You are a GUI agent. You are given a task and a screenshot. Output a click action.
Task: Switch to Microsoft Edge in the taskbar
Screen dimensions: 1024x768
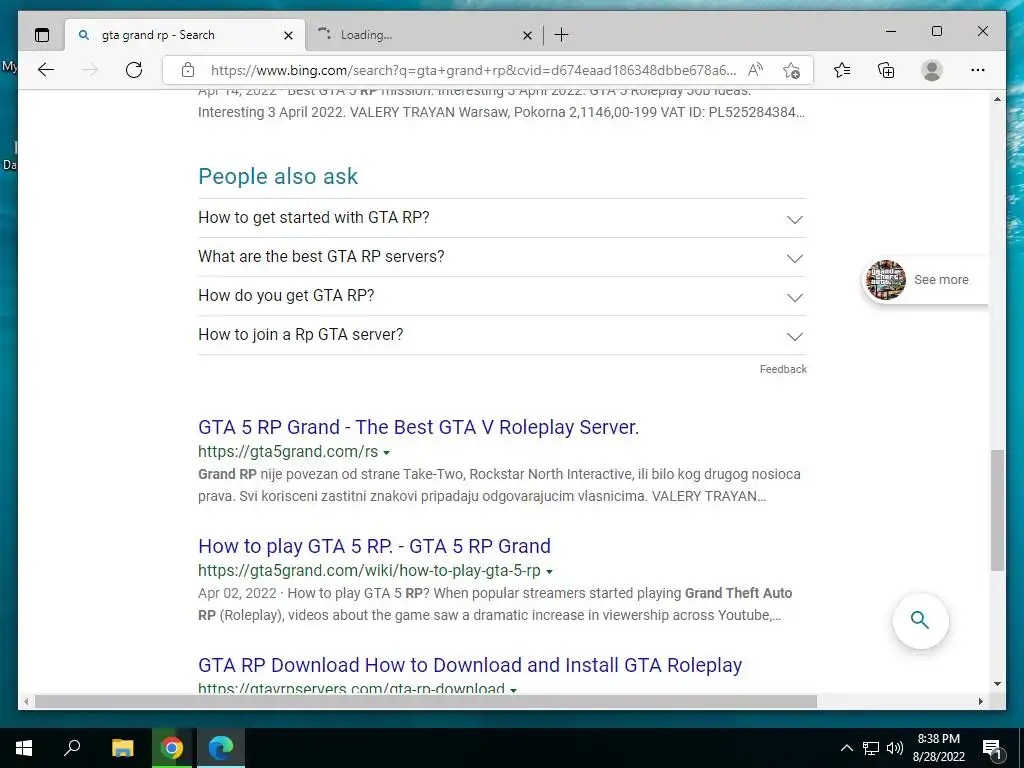coord(221,748)
